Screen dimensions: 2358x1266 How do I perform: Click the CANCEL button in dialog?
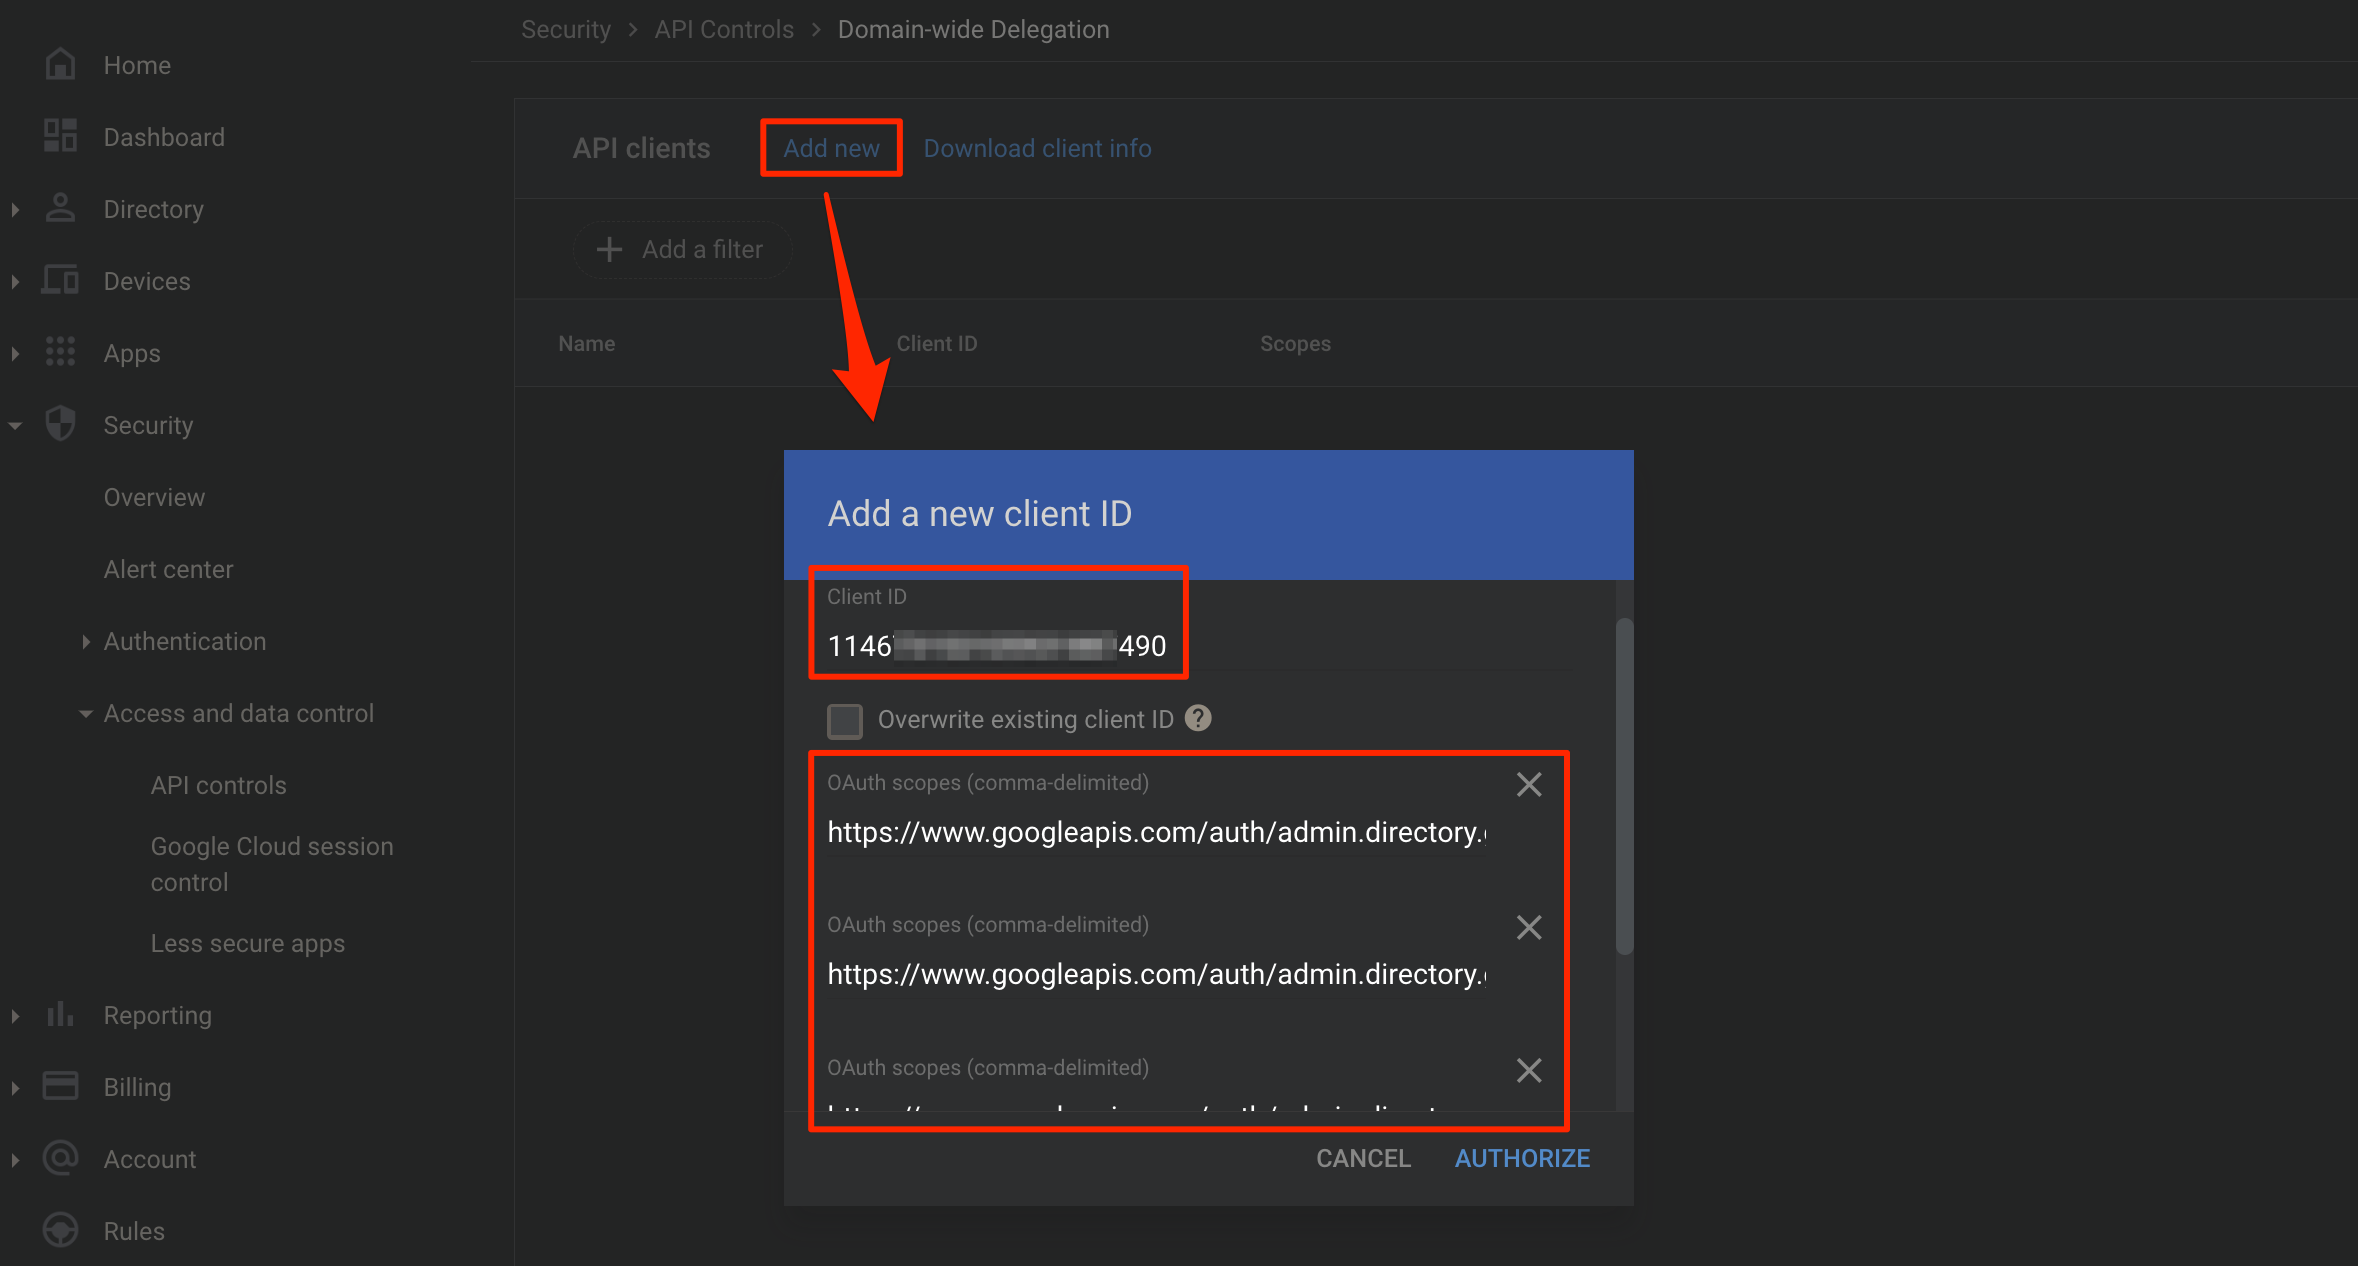(x=1363, y=1158)
